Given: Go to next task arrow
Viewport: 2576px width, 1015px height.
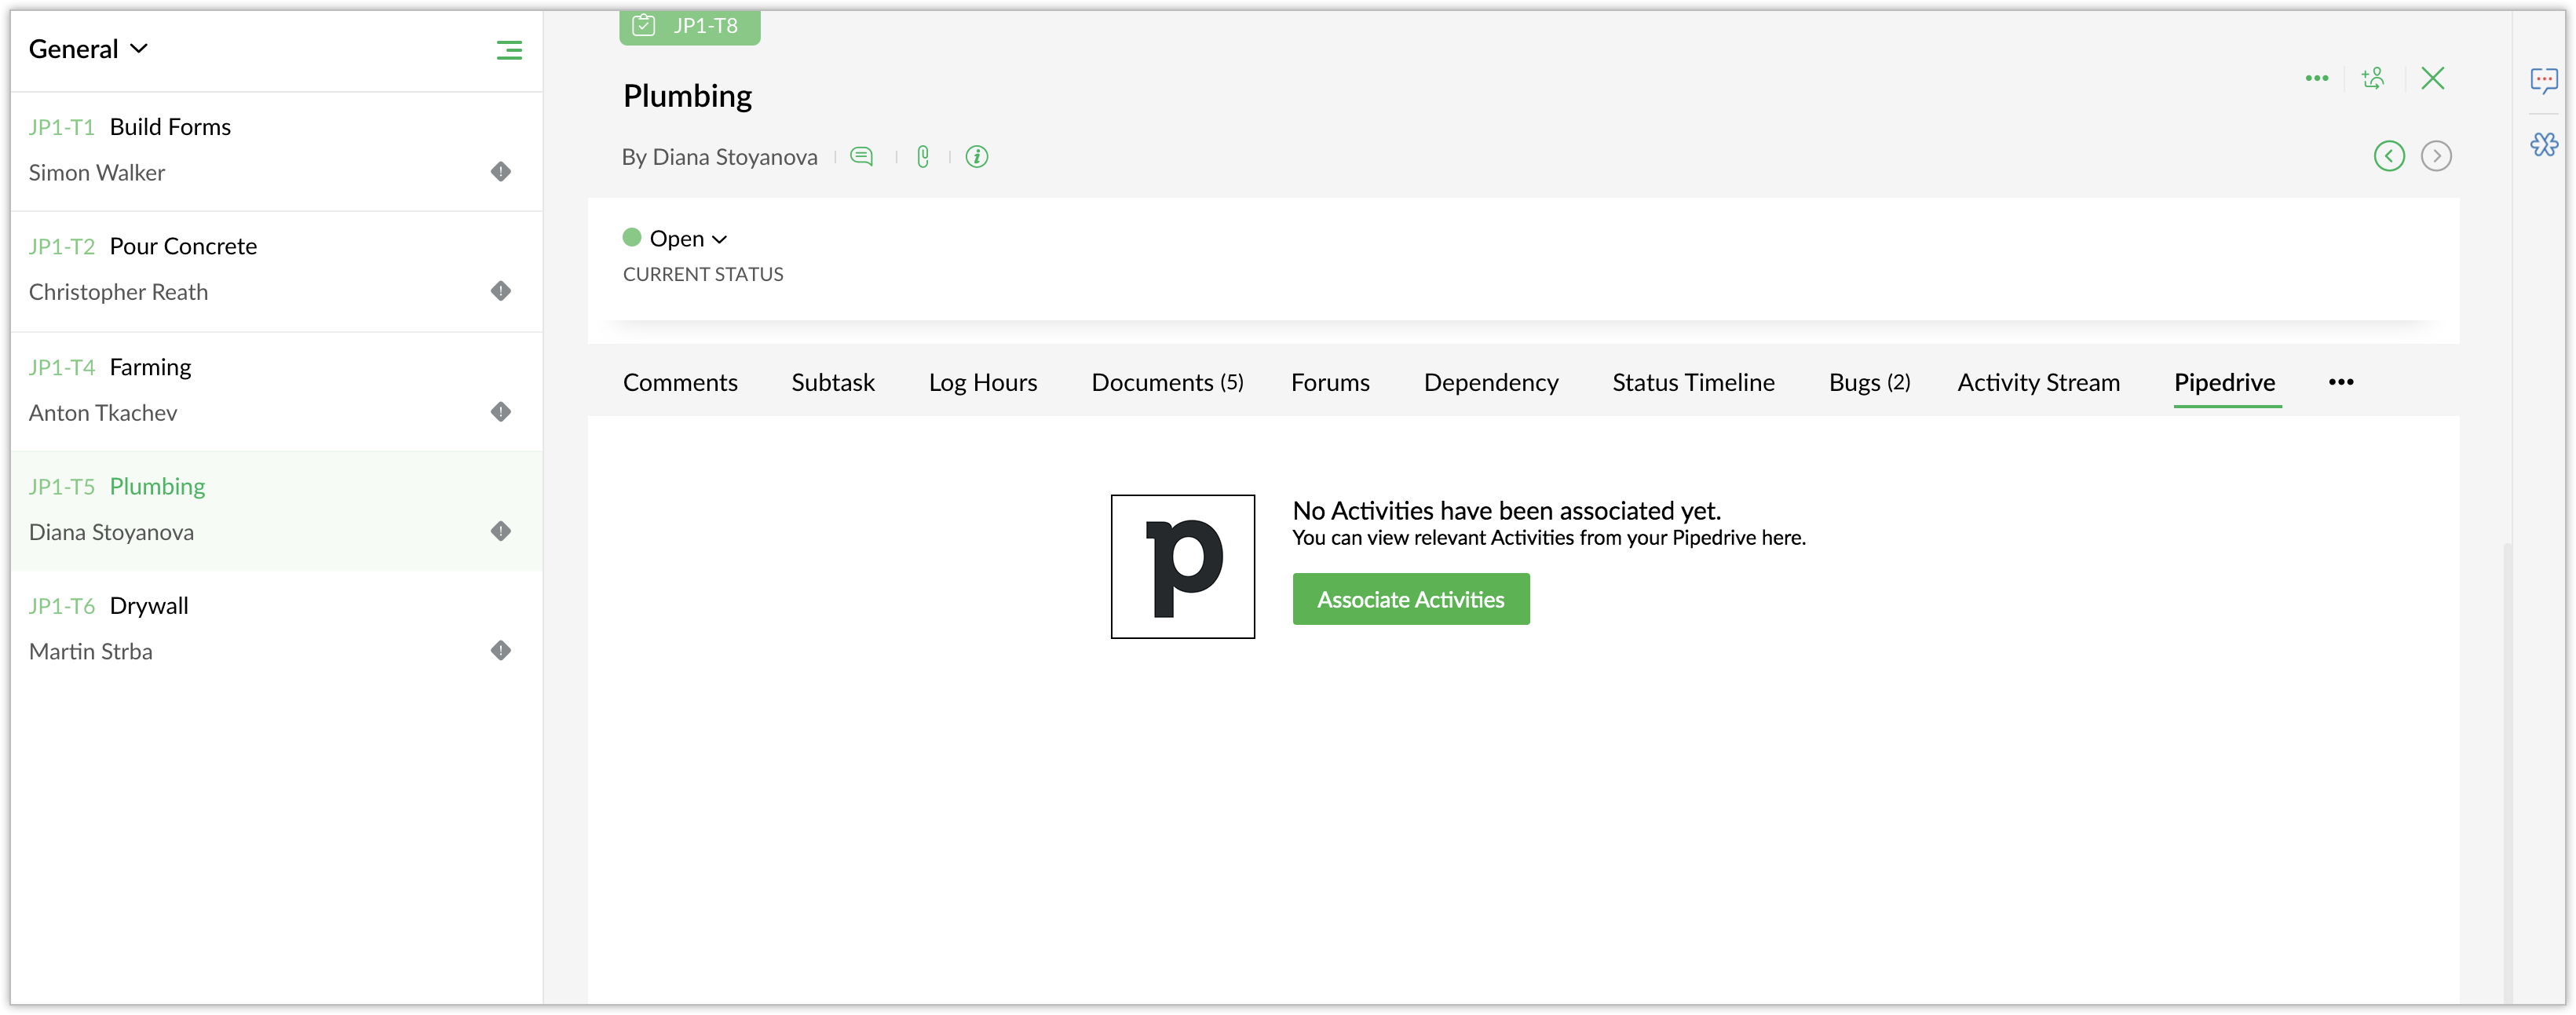Looking at the screenshot, I should [x=2436, y=156].
